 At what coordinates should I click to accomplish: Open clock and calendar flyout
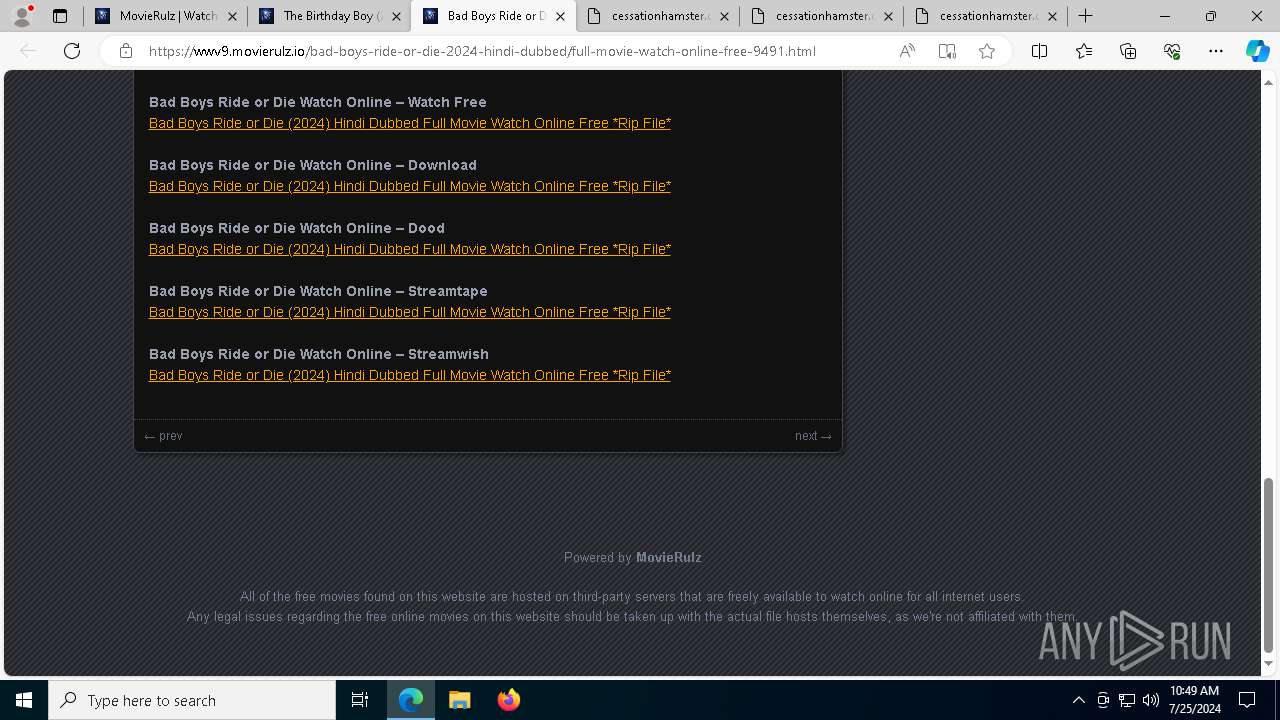pos(1195,700)
